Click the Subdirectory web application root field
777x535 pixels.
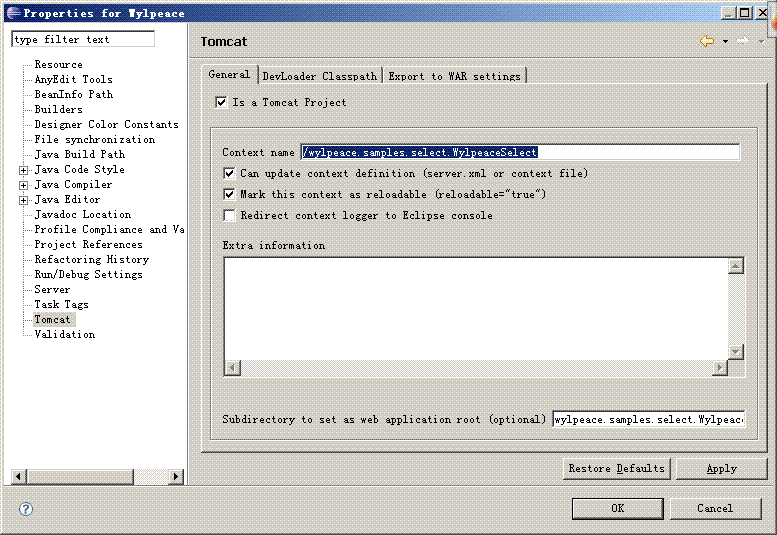pyautogui.click(x=649, y=420)
